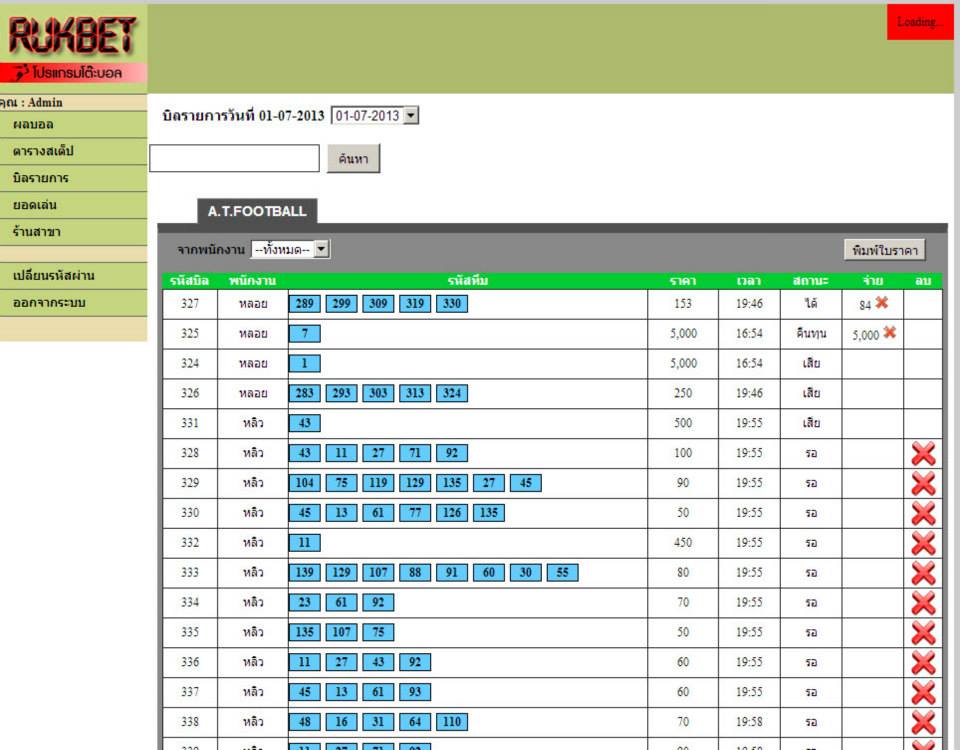The image size is (960, 750).
Task: Delete bill 333 using its red X
Action: tap(923, 573)
